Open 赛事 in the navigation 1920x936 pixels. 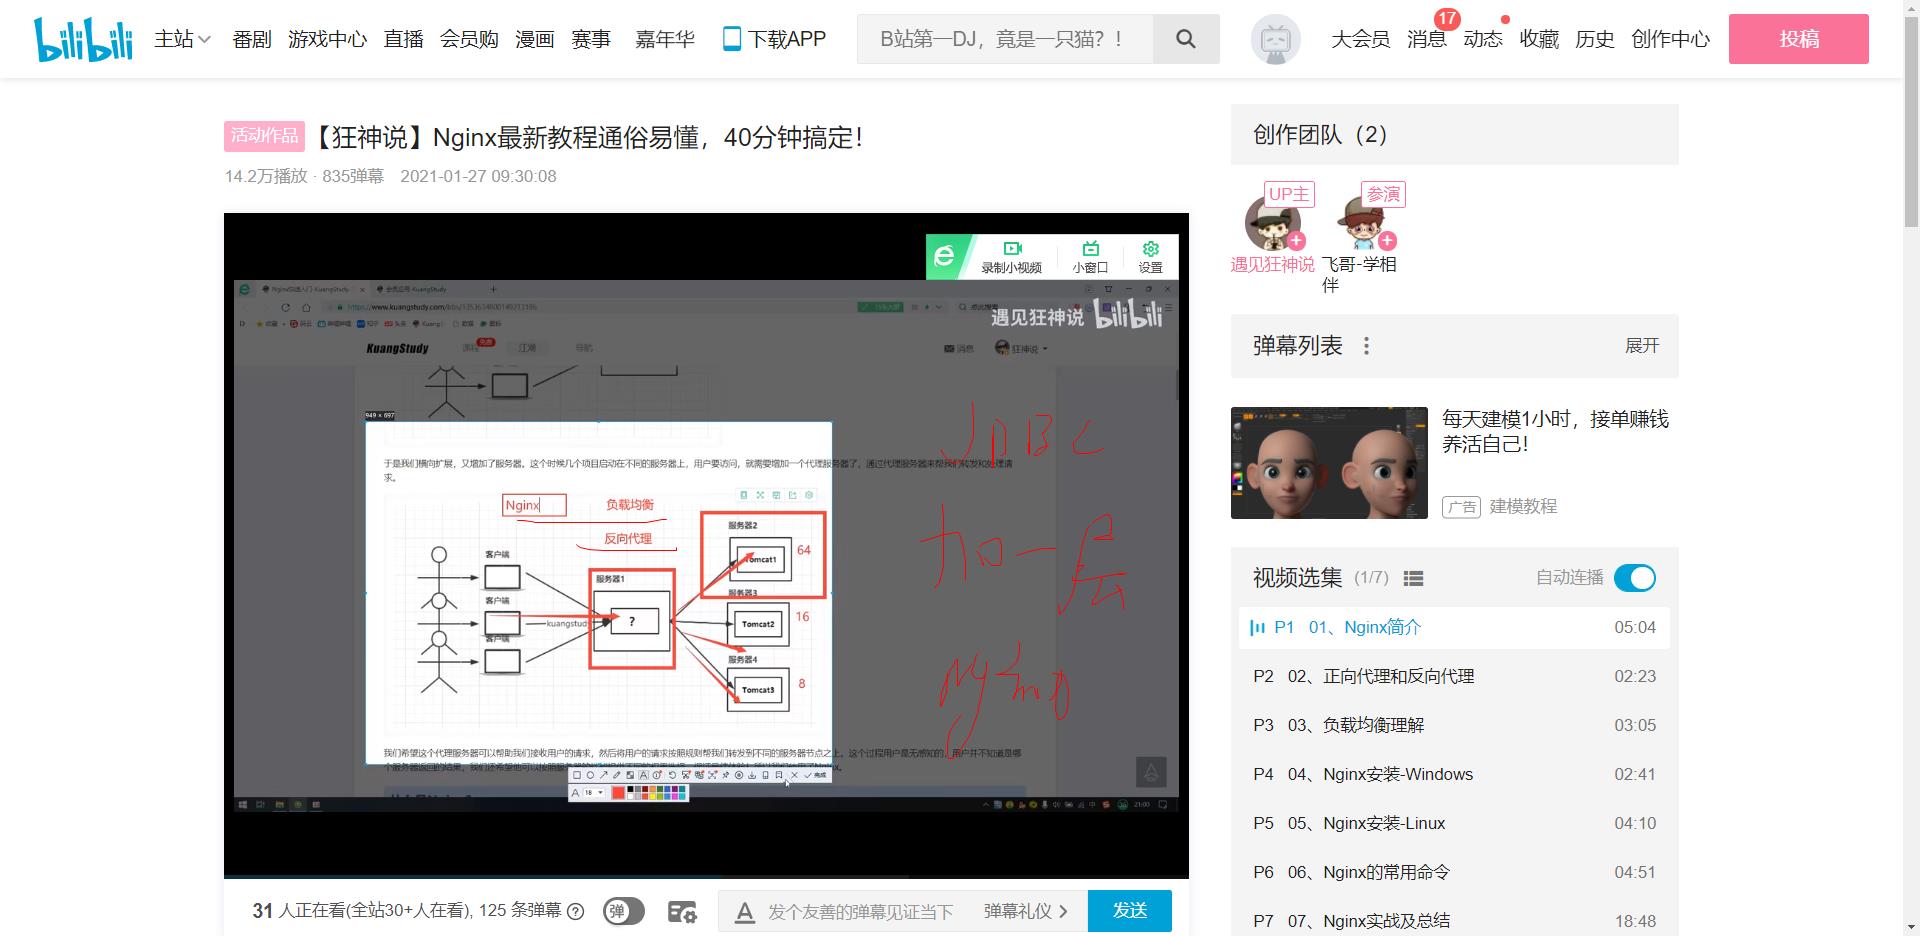[x=591, y=39]
